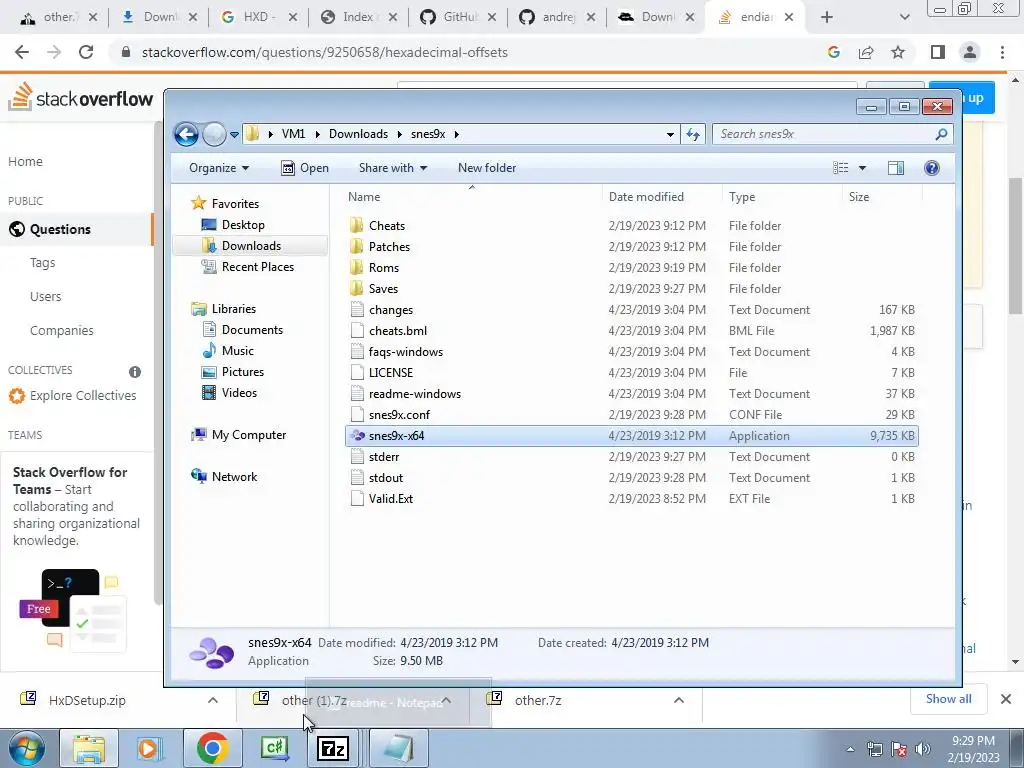Click the search magnifier icon in Explorer
The width and height of the screenshot is (1024, 768).
941,134
